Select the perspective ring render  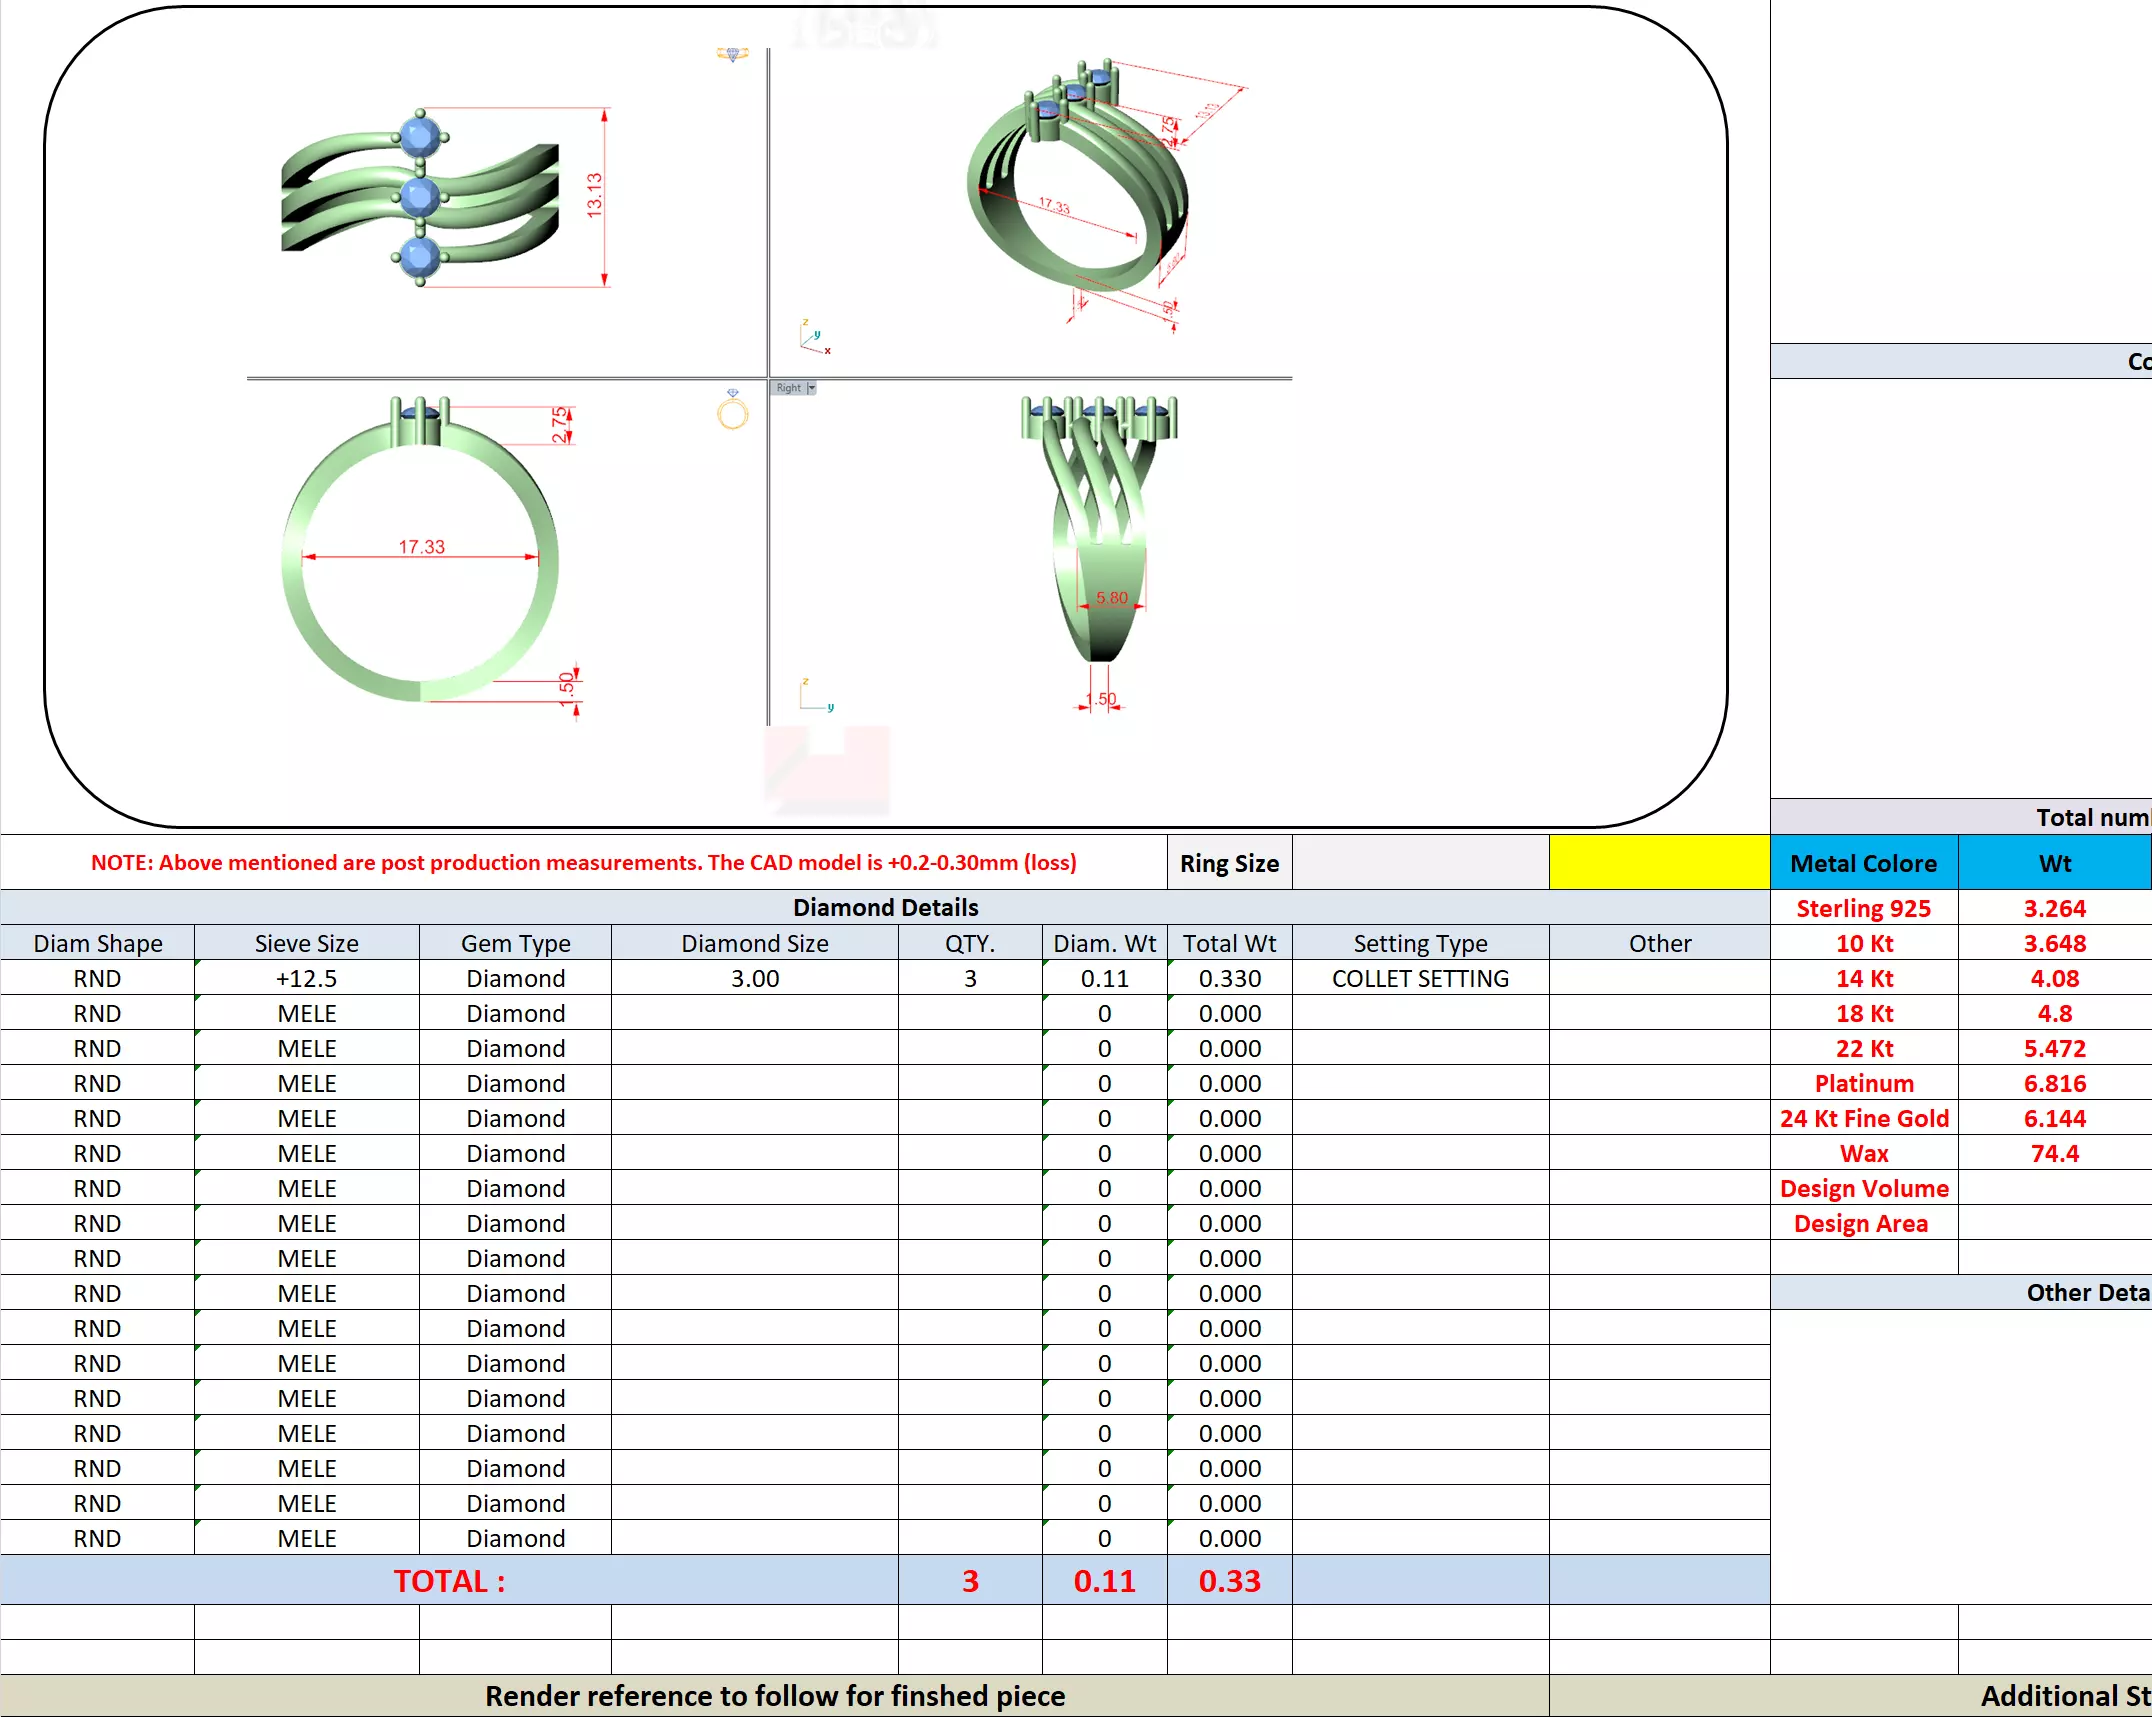pyautogui.click(x=1078, y=180)
